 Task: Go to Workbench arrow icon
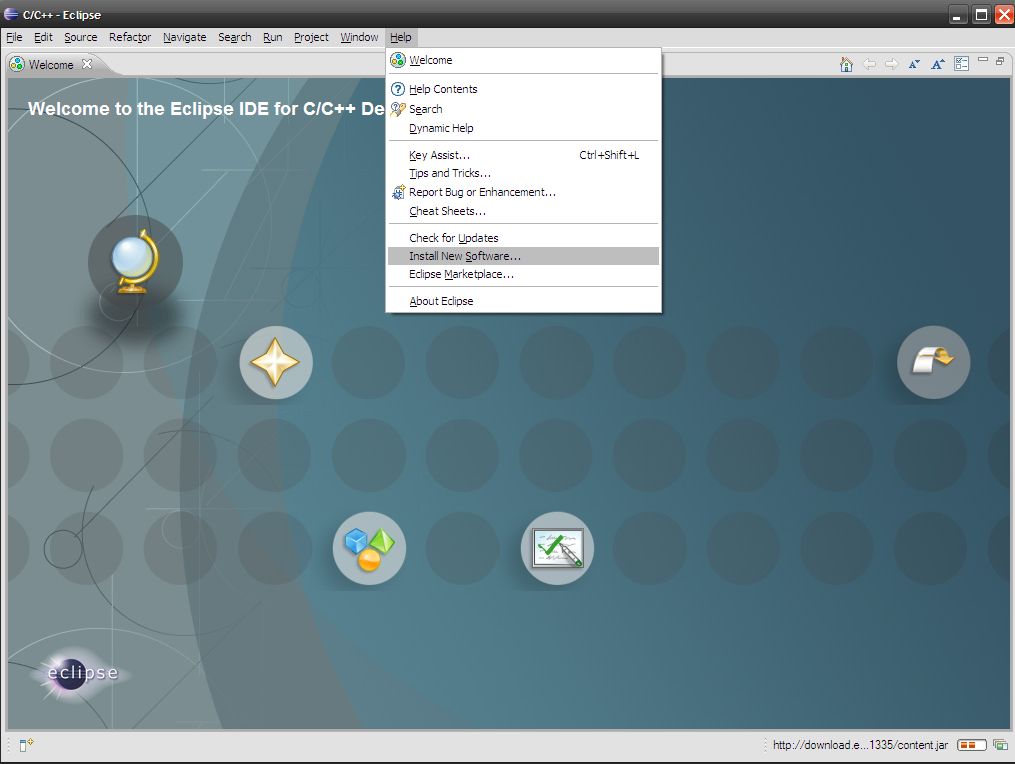(933, 362)
